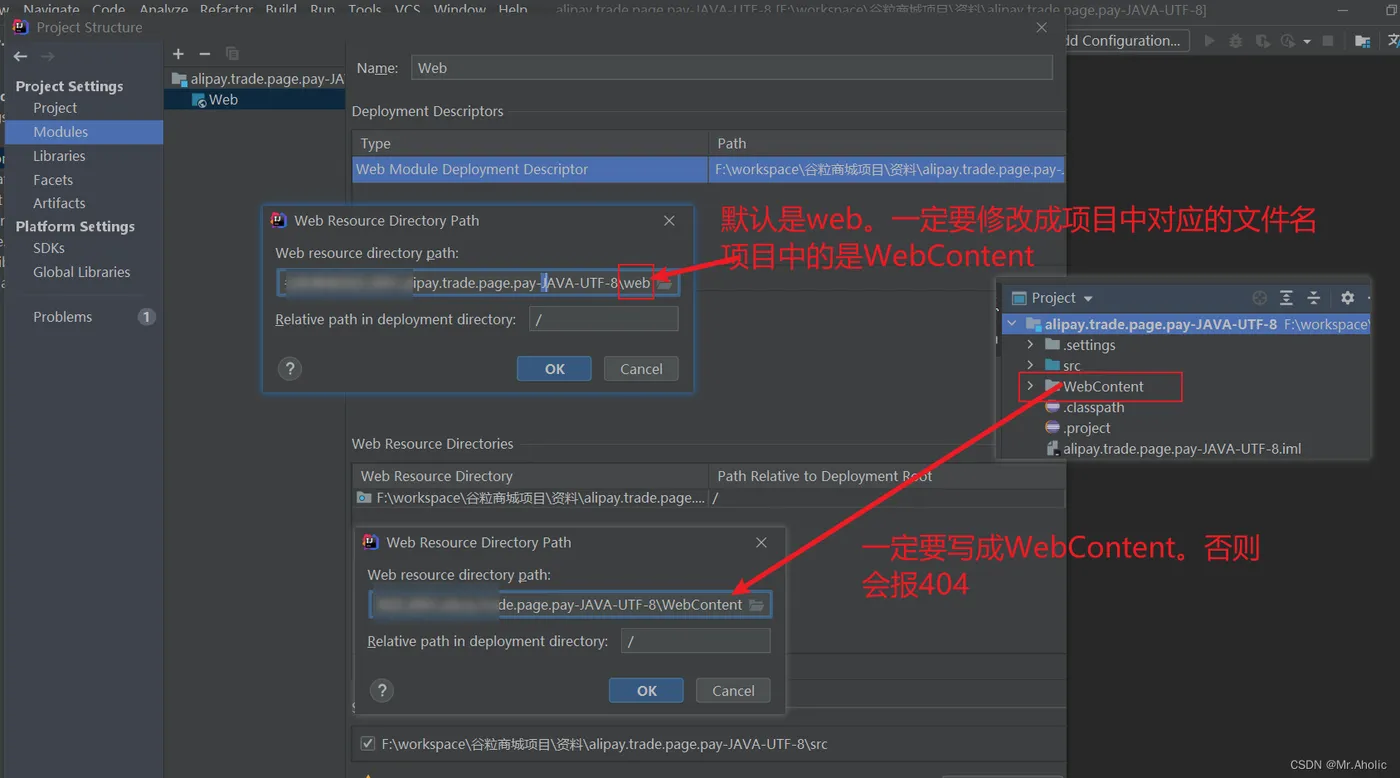The image size is (1400, 778).
Task: Click the run arrow icon in the IDE toolbar
Action: [x=1210, y=41]
